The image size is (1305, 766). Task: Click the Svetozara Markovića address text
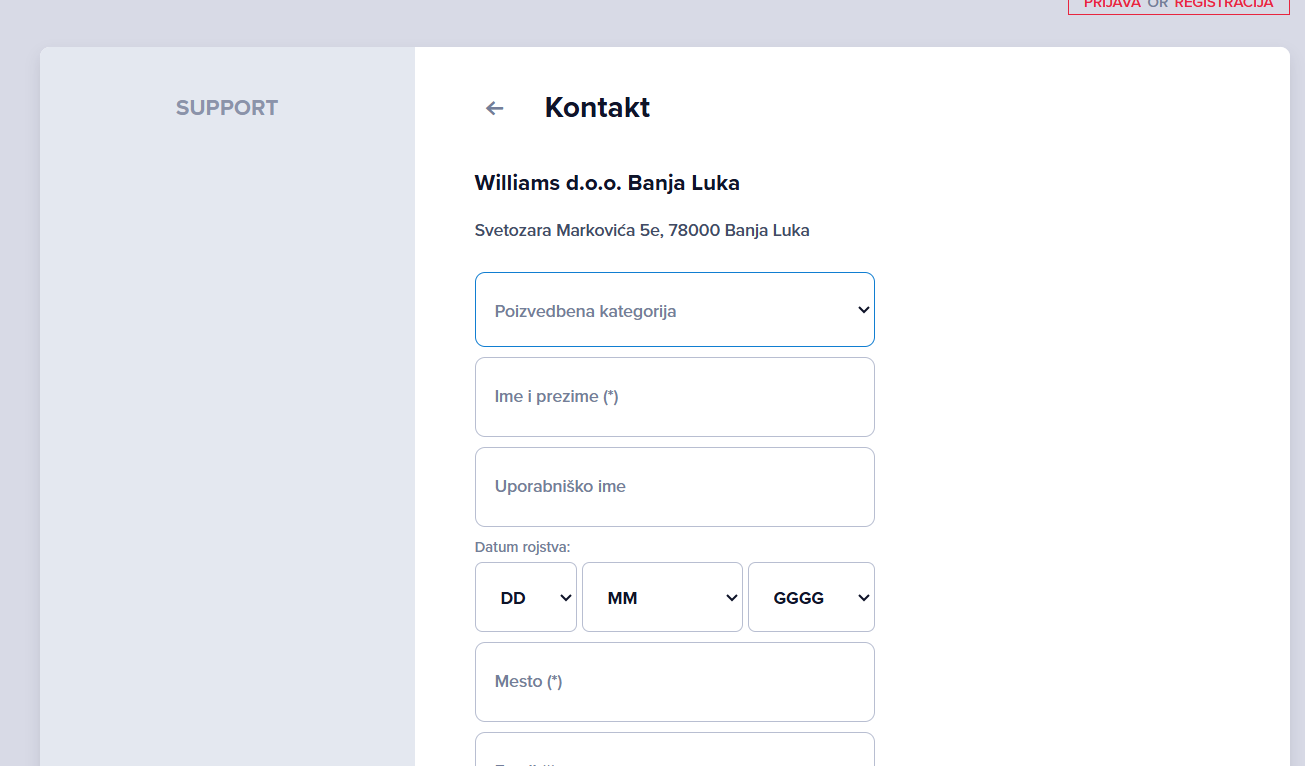click(x=642, y=231)
